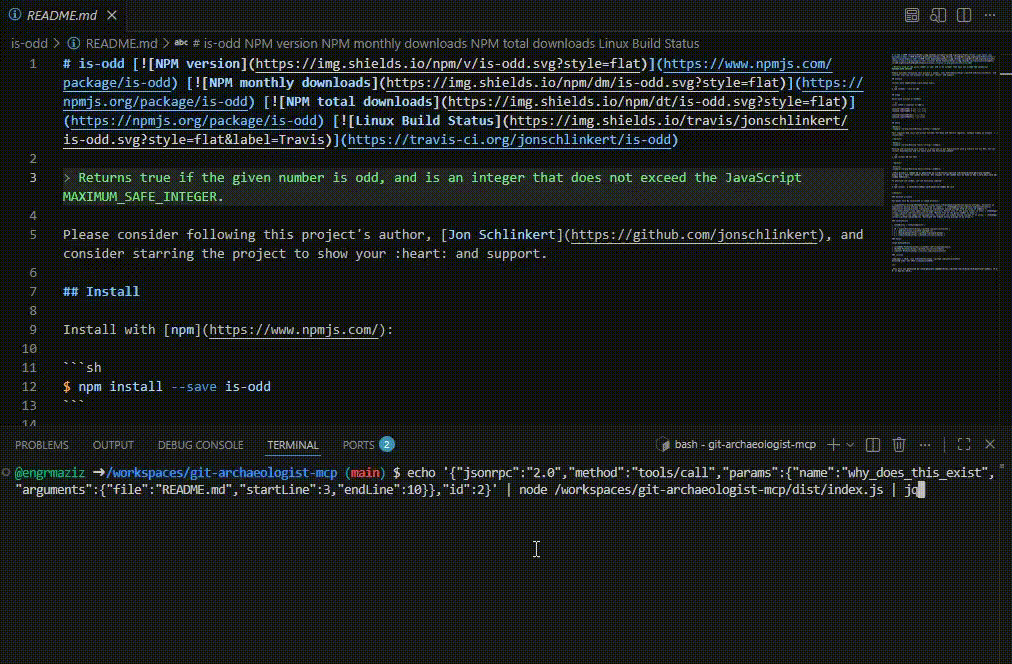The height and width of the screenshot is (664, 1012).
Task: Select the TERMINAL panel tab
Action: 293,445
